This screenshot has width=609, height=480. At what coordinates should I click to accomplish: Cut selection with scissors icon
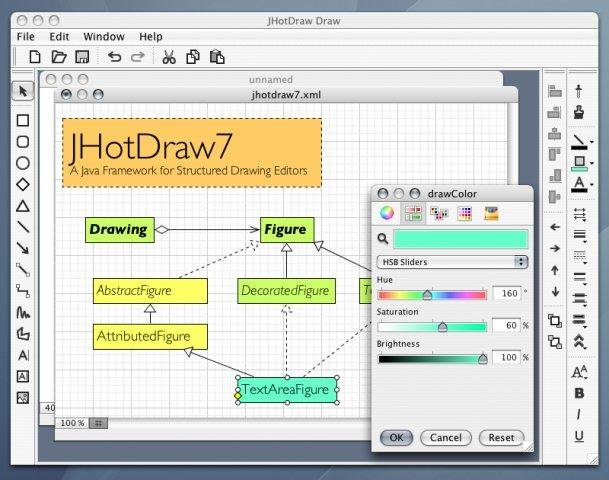[169, 57]
